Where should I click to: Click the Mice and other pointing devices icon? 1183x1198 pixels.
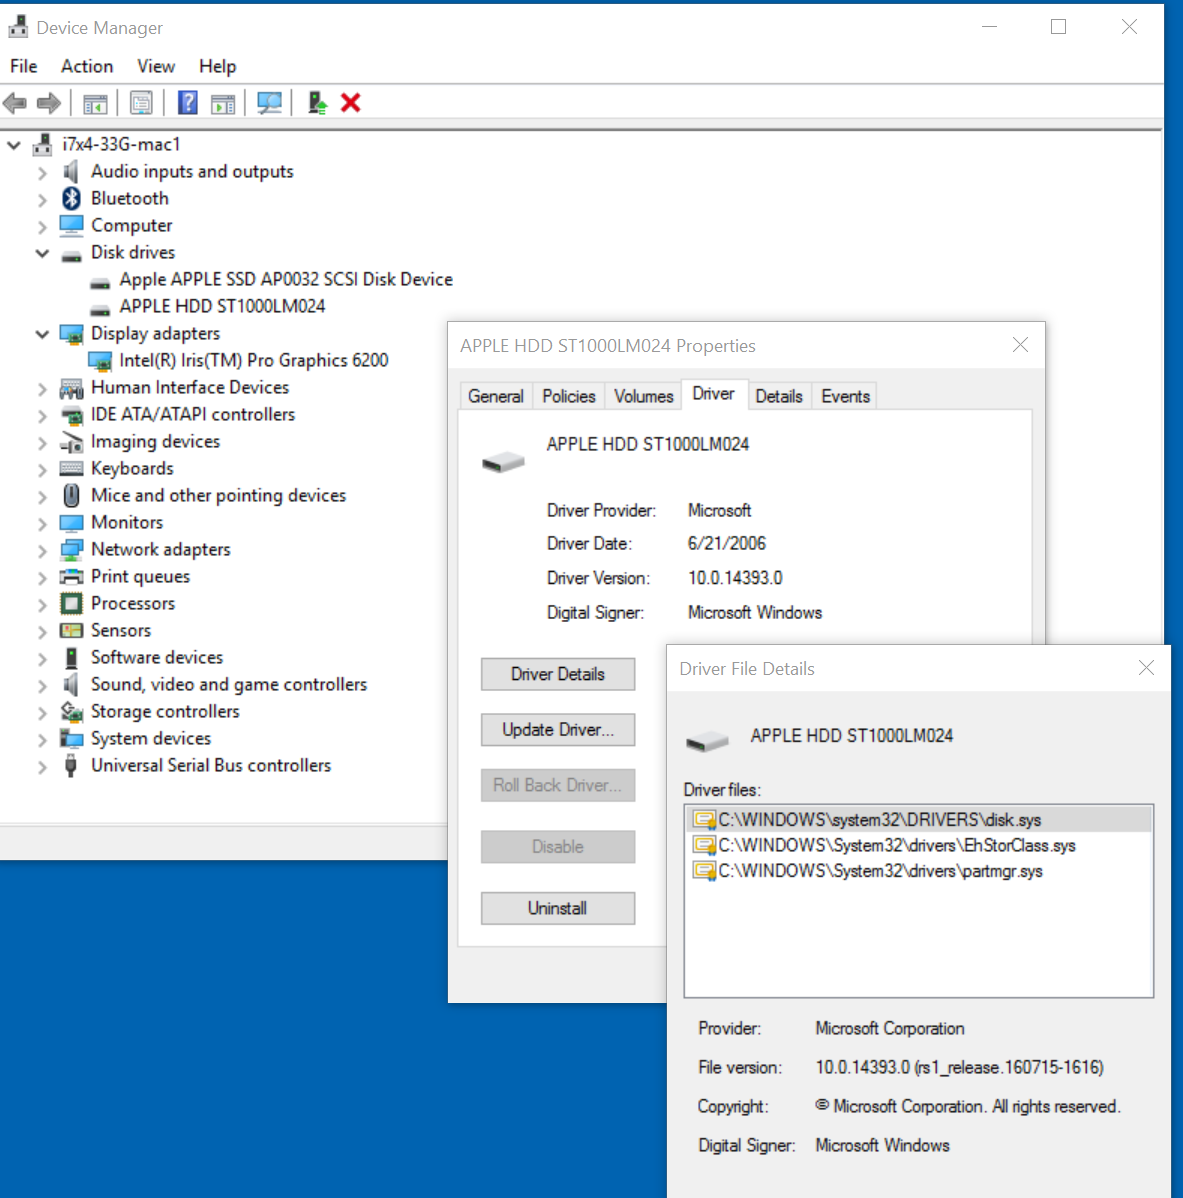click(71, 495)
